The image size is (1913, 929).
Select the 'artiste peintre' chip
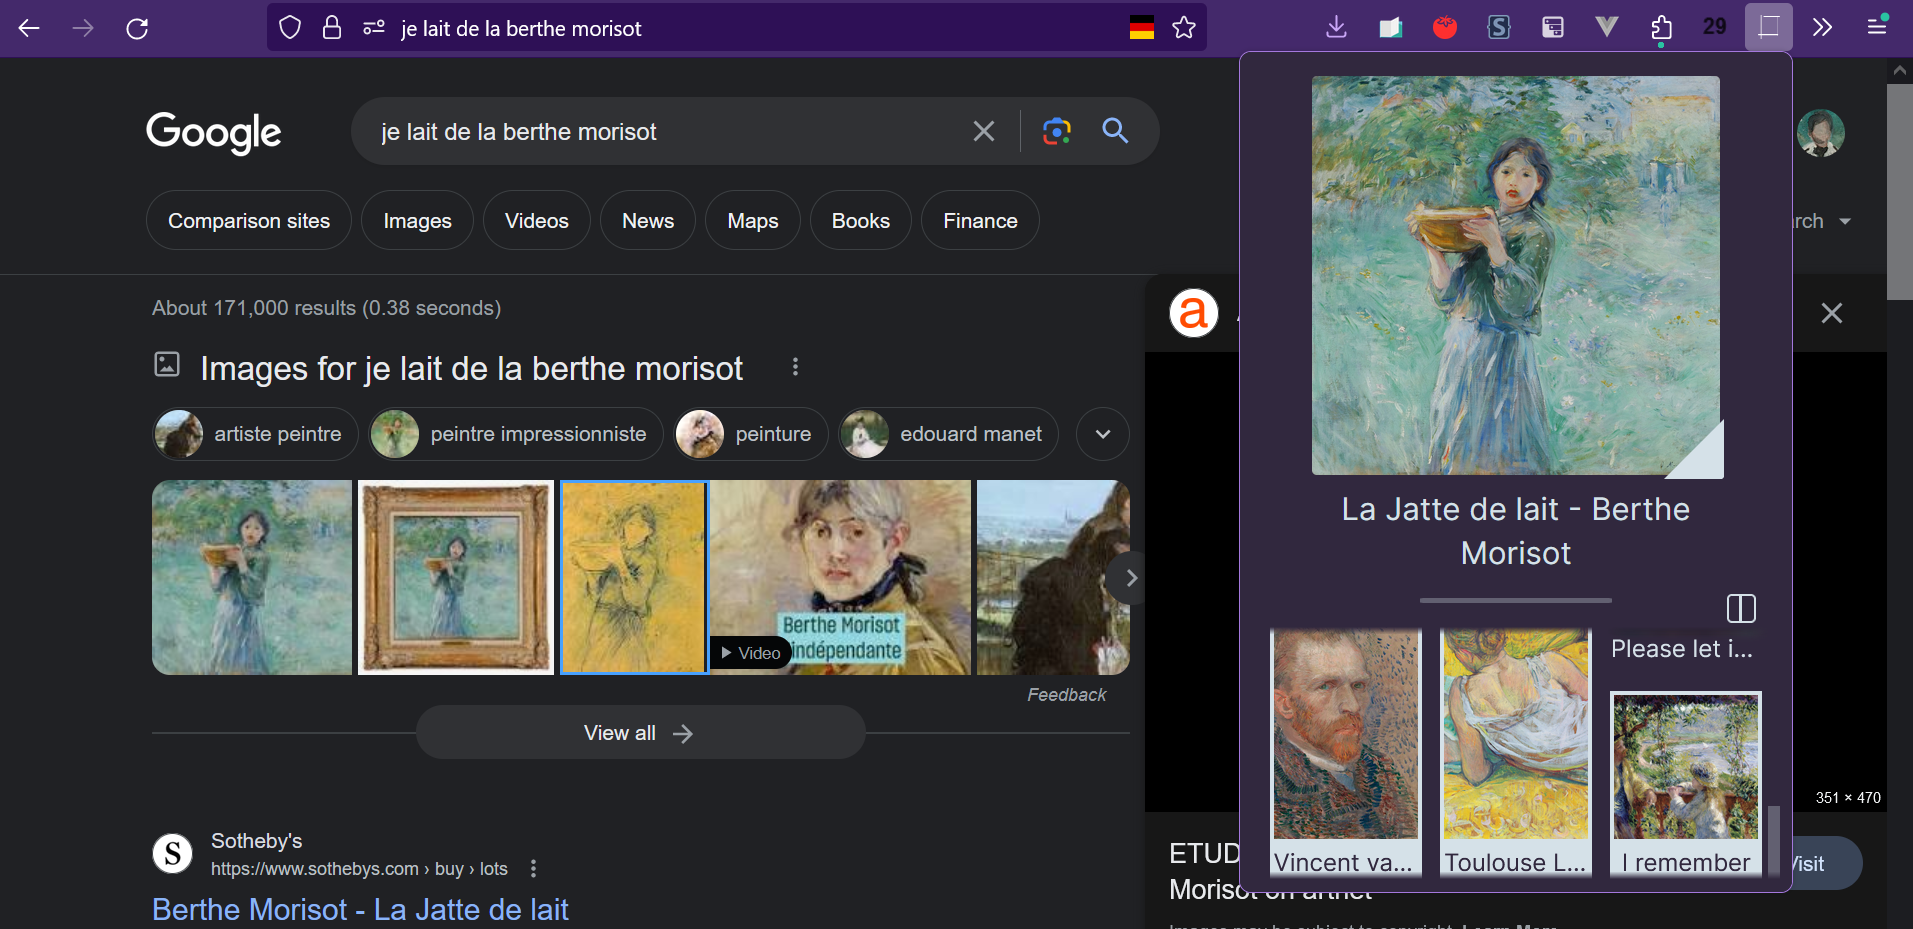(255, 434)
